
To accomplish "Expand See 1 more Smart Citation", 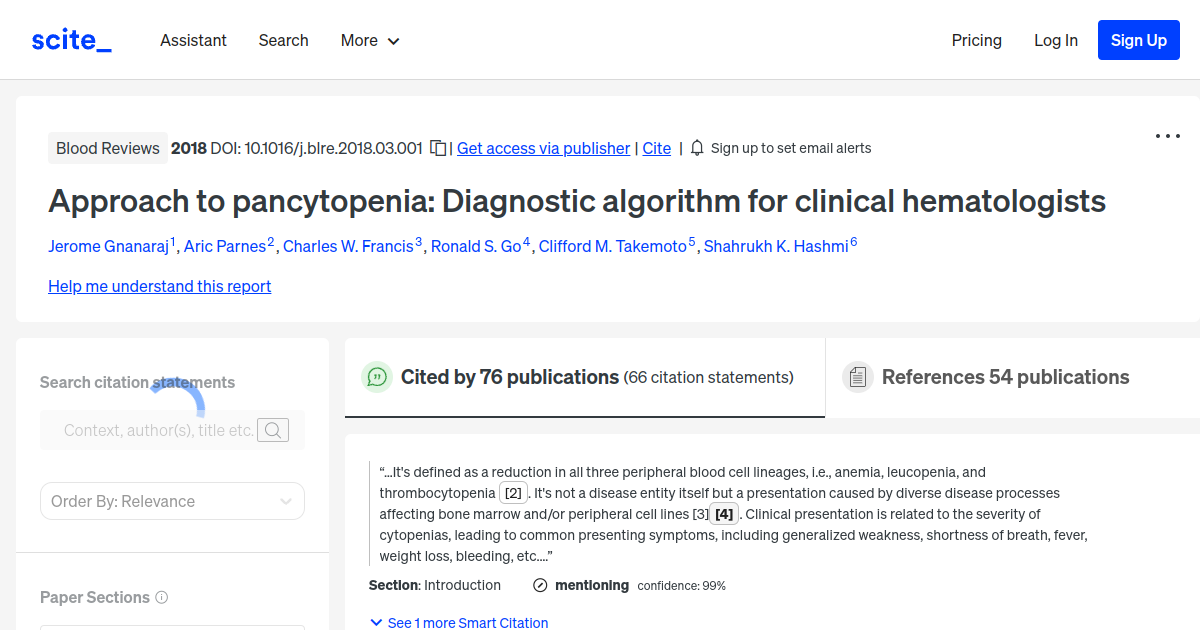I will [459, 622].
